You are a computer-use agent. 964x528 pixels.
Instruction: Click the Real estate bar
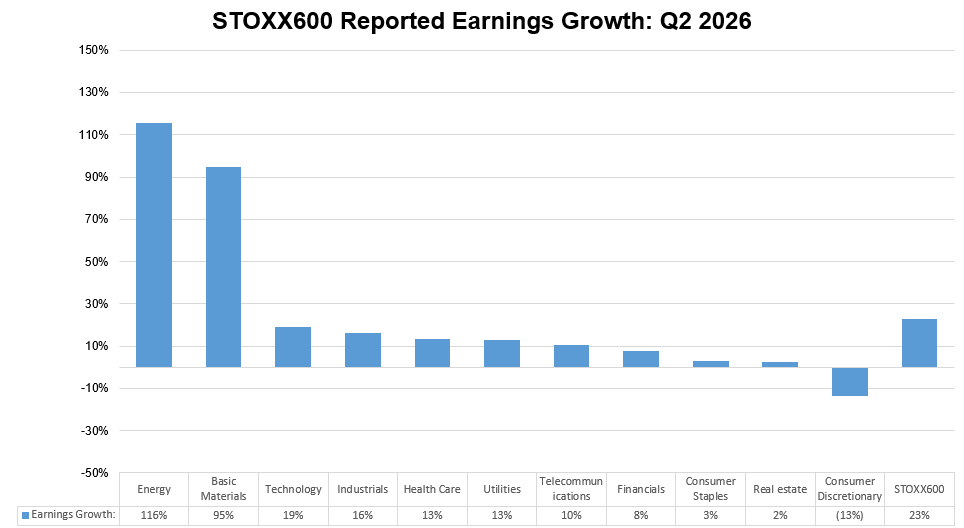[x=780, y=364]
